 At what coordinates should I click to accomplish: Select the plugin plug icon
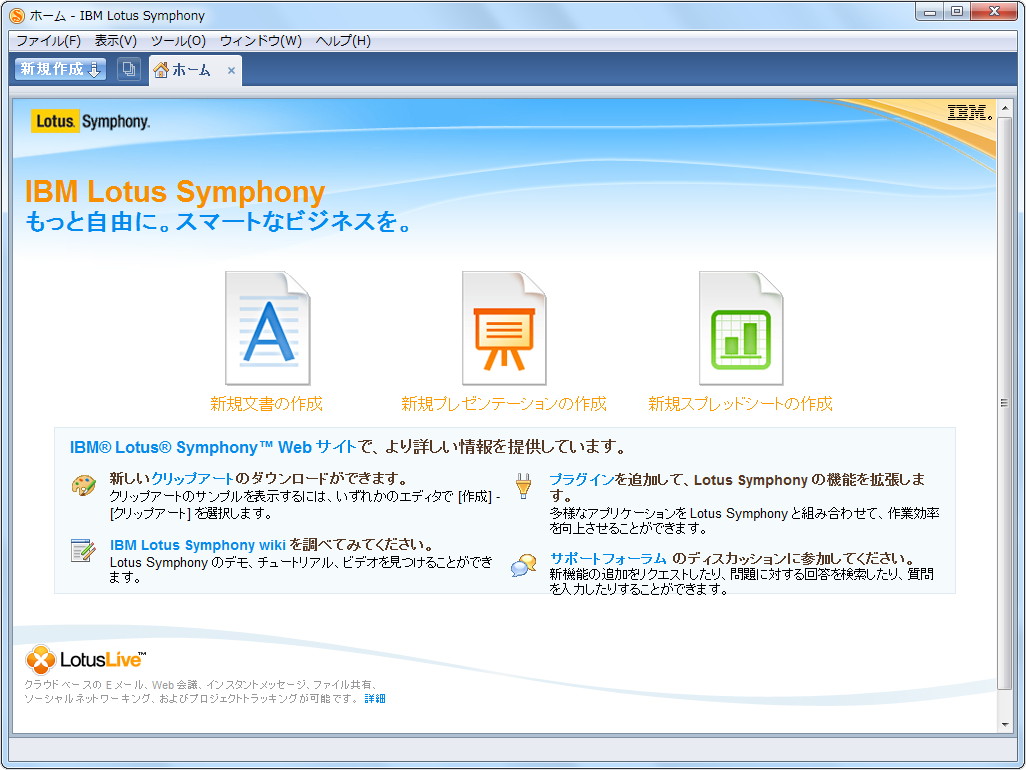click(x=524, y=483)
